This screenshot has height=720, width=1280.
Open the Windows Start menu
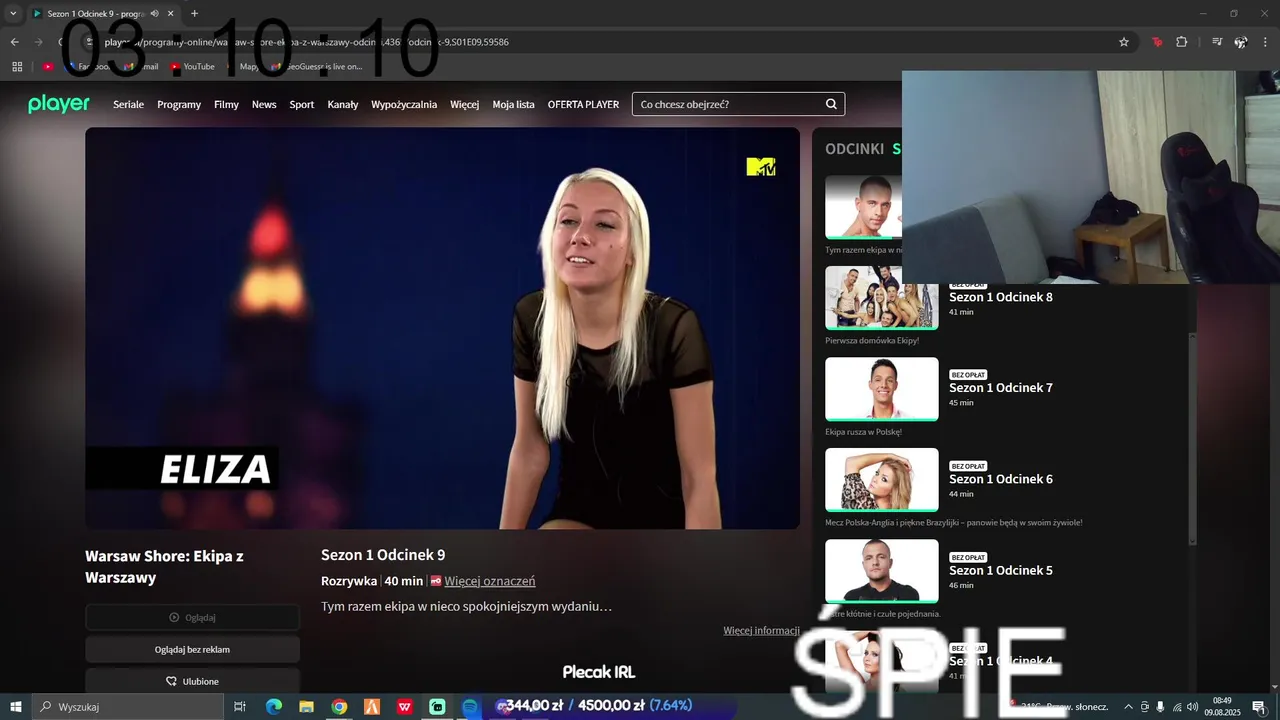(16, 706)
